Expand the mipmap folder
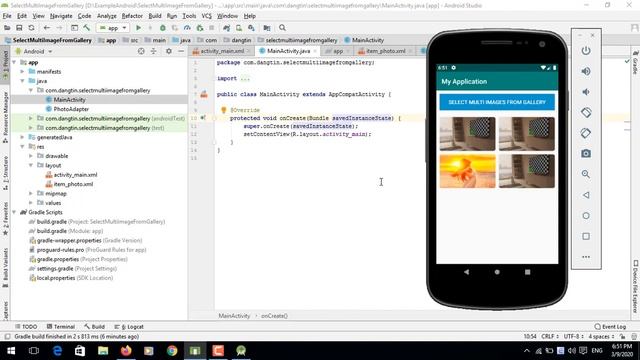The width and height of the screenshot is (640, 360). 31,193
